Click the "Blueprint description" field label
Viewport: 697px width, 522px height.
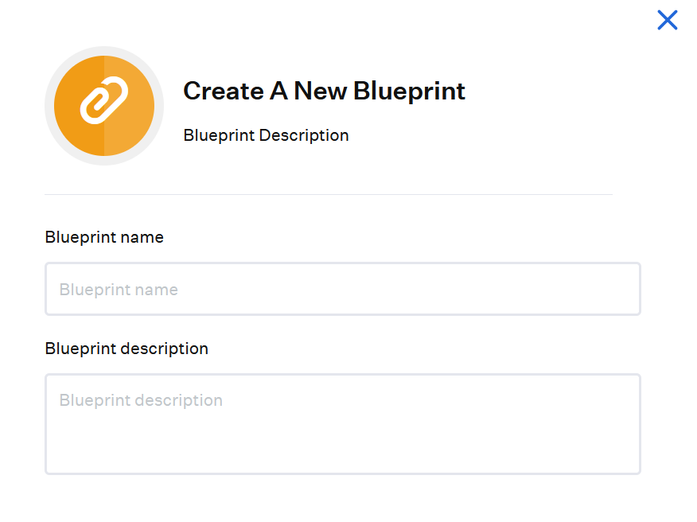tap(126, 348)
